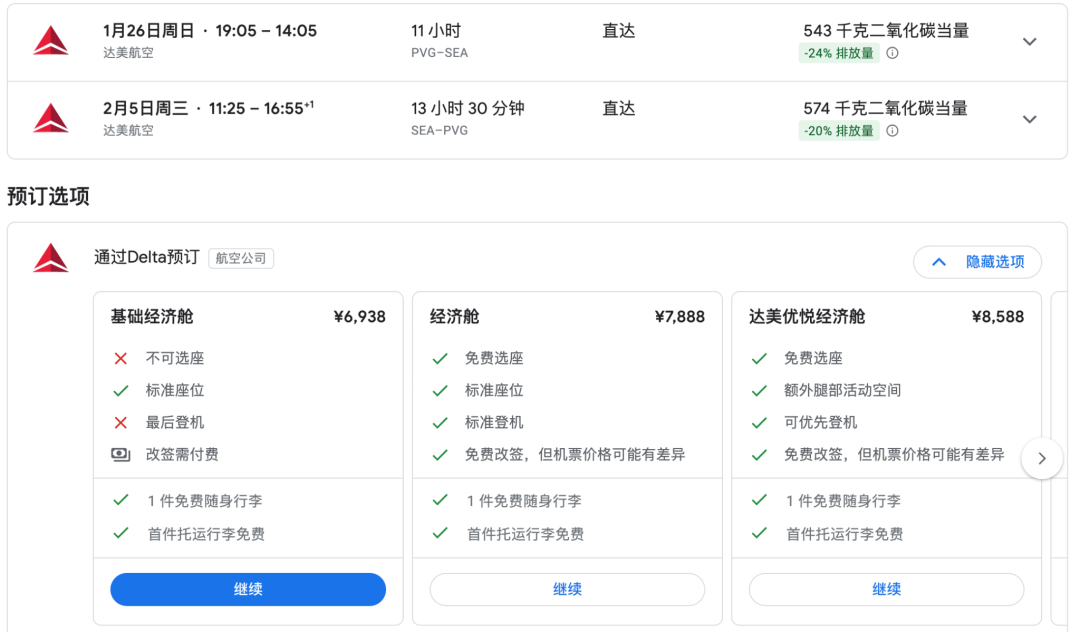The height and width of the screenshot is (632, 1080).
Task: Show next fare options with right arrow
Action: coord(1041,459)
